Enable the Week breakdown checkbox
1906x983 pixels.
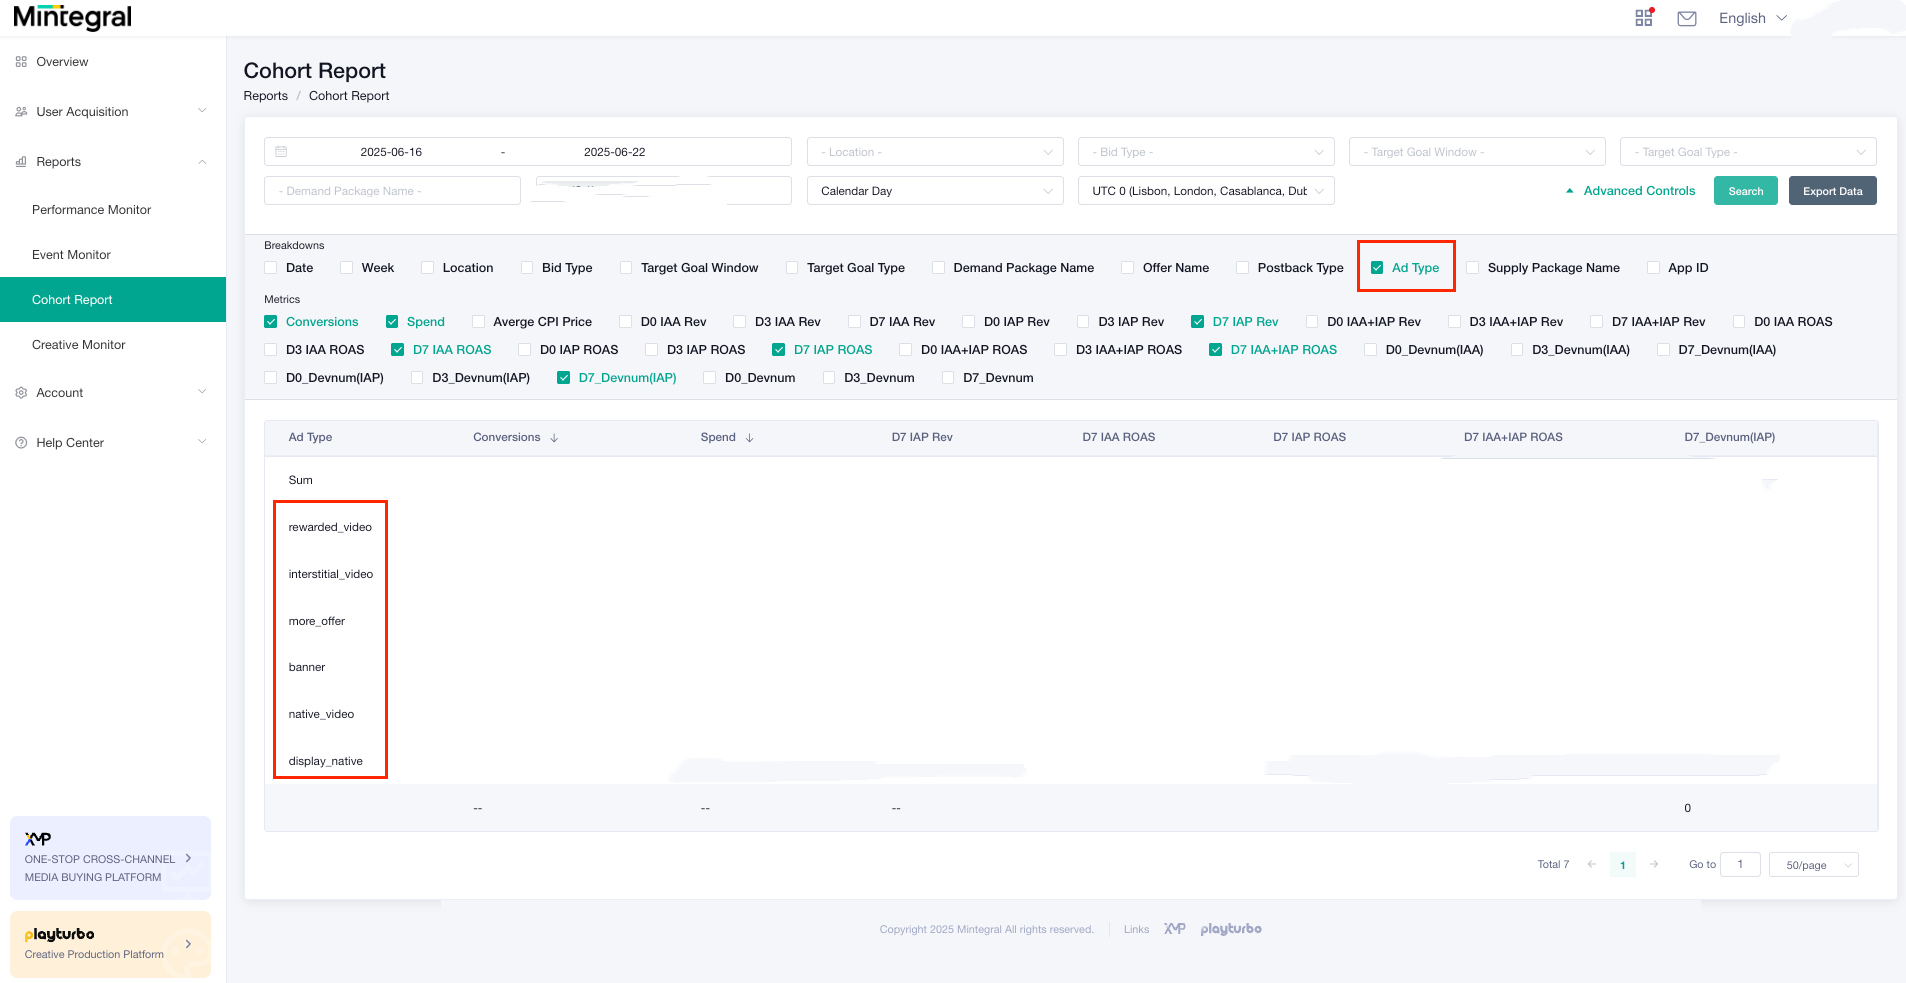345,267
